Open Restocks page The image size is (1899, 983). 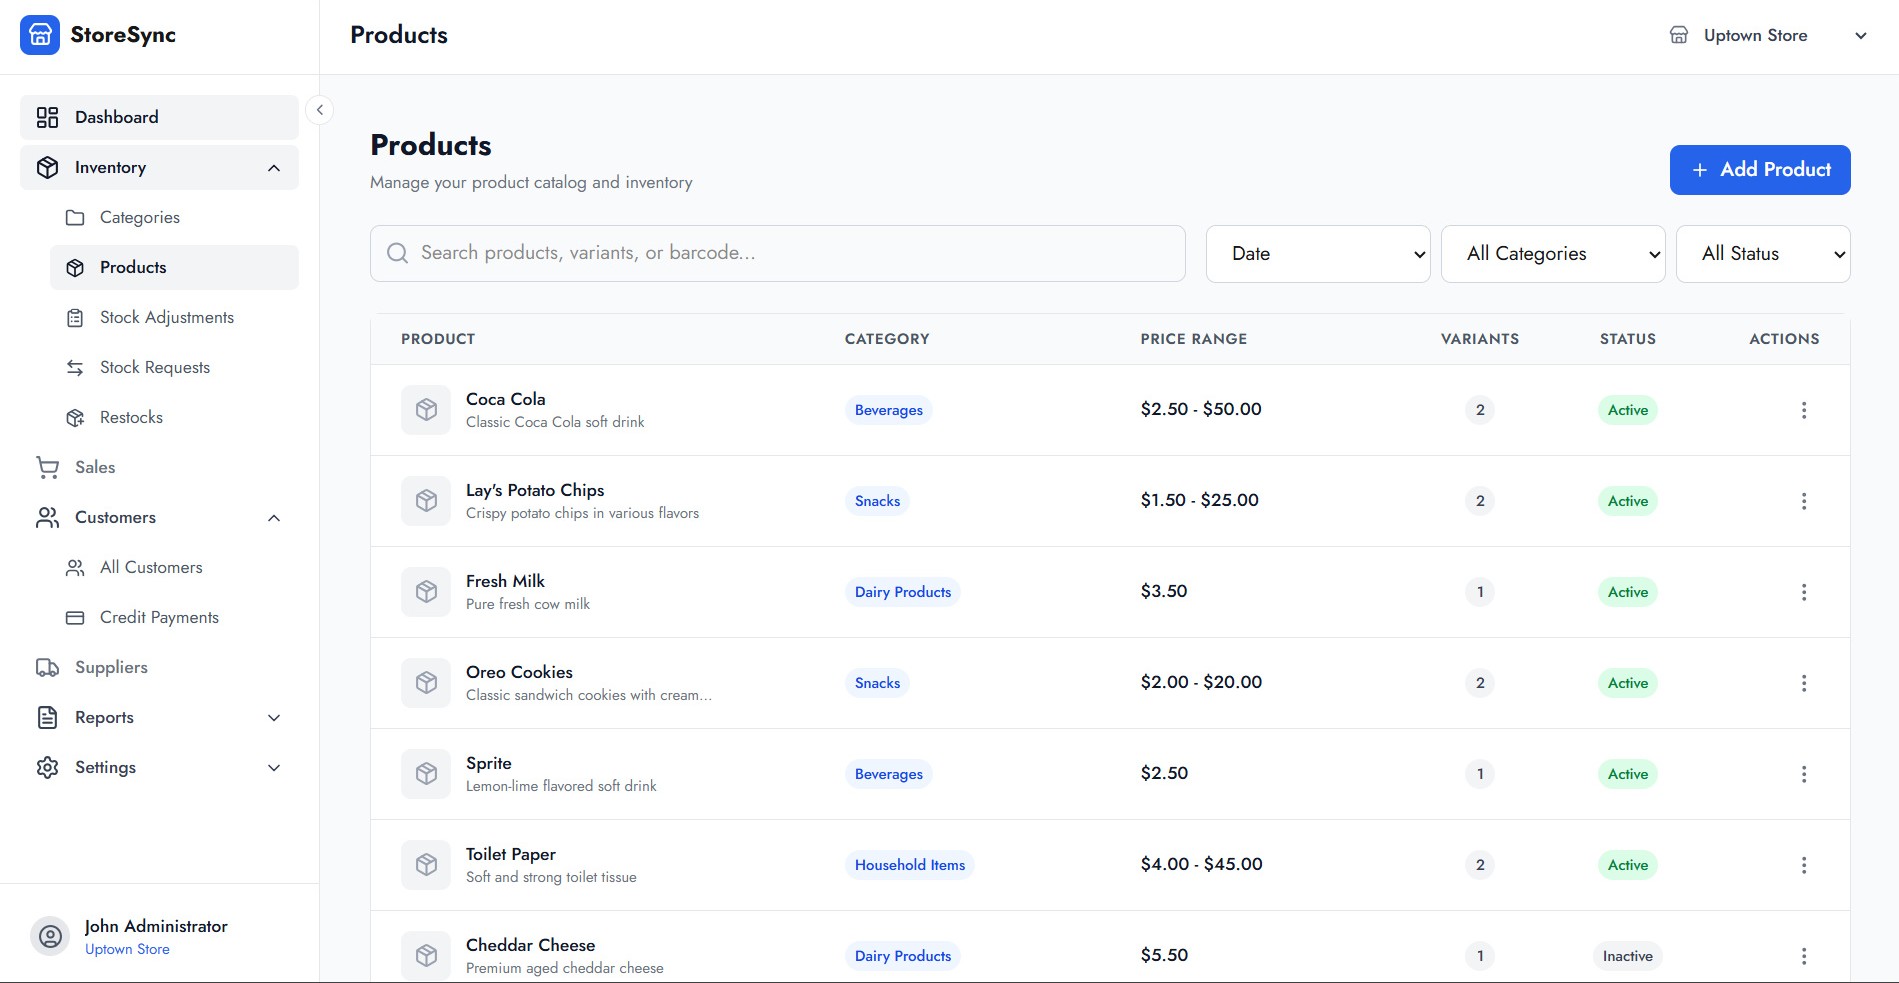[174, 417]
